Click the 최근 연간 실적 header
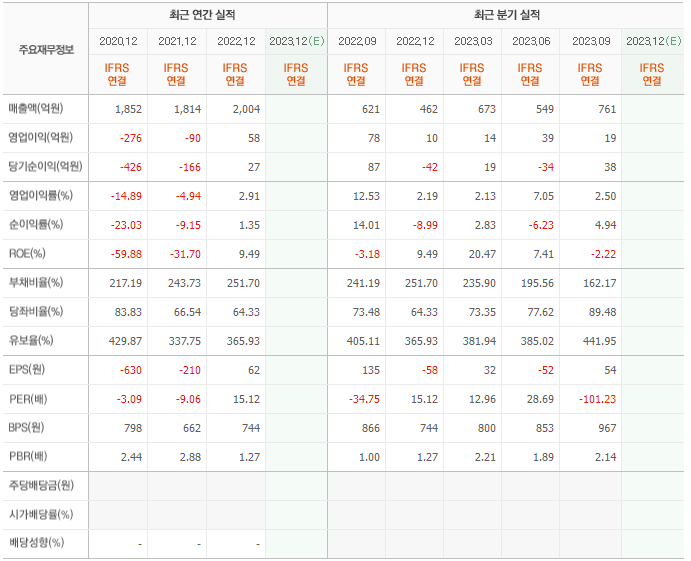The width and height of the screenshot is (691, 561). (202, 15)
